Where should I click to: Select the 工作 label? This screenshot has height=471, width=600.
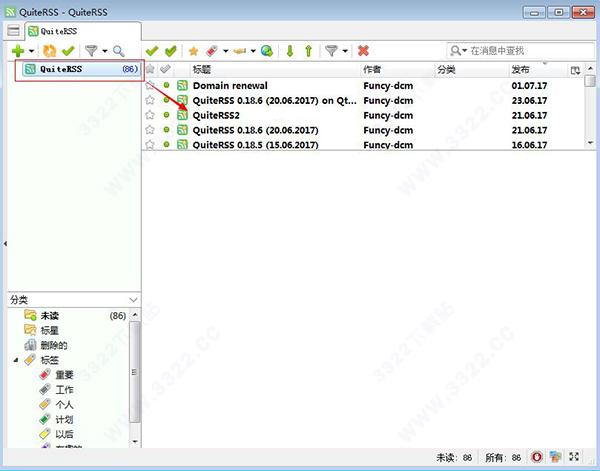[x=64, y=390]
